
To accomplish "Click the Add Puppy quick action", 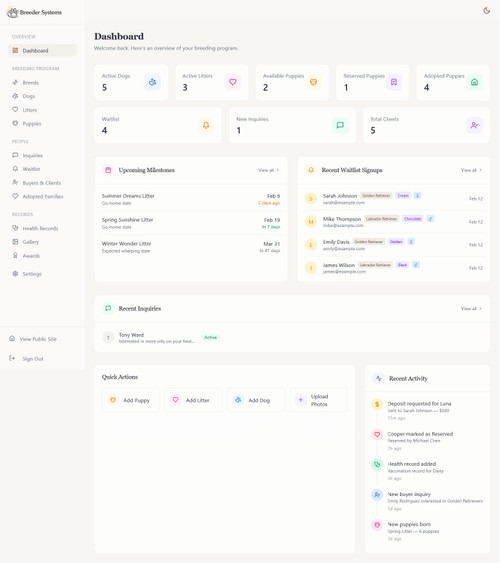I will (131, 400).
